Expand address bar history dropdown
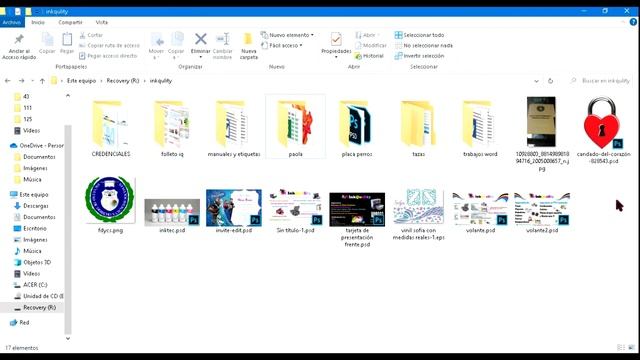The height and width of the screenshot is (360, 640). coord(536,81)
